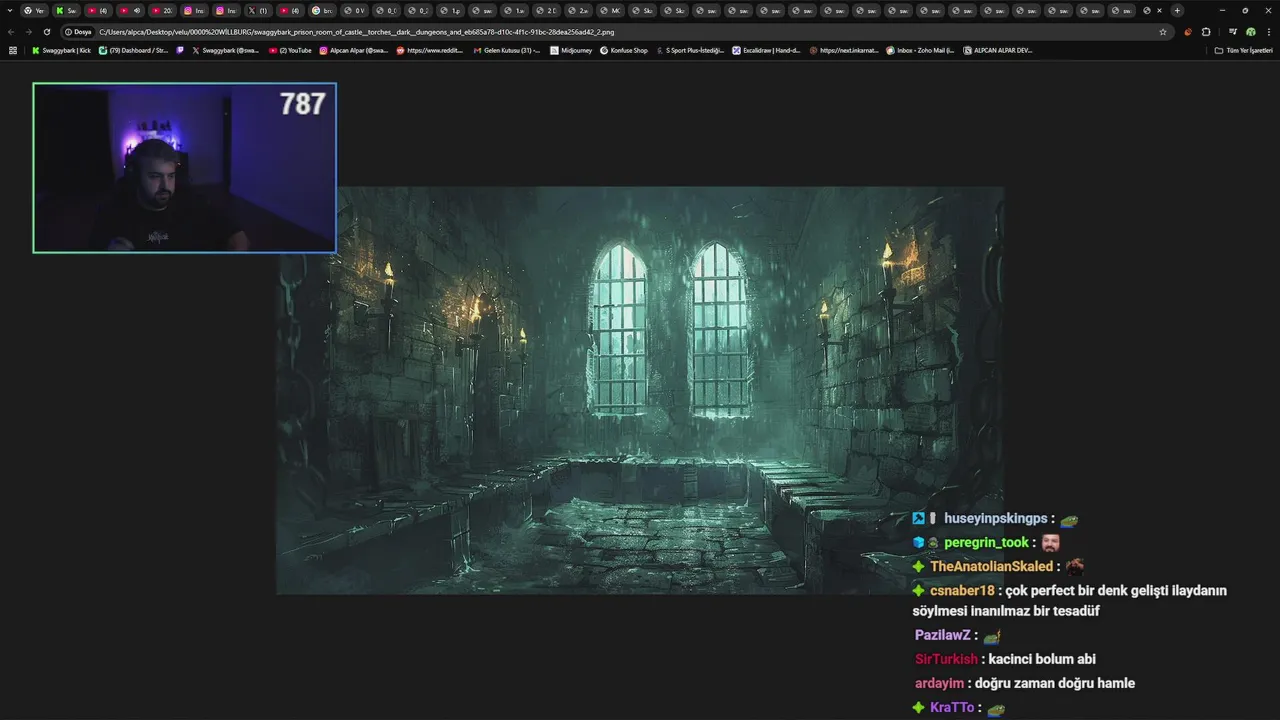
Task: Click username TheAnatolianSkaled in chat
Action: (x=991, y=566)
